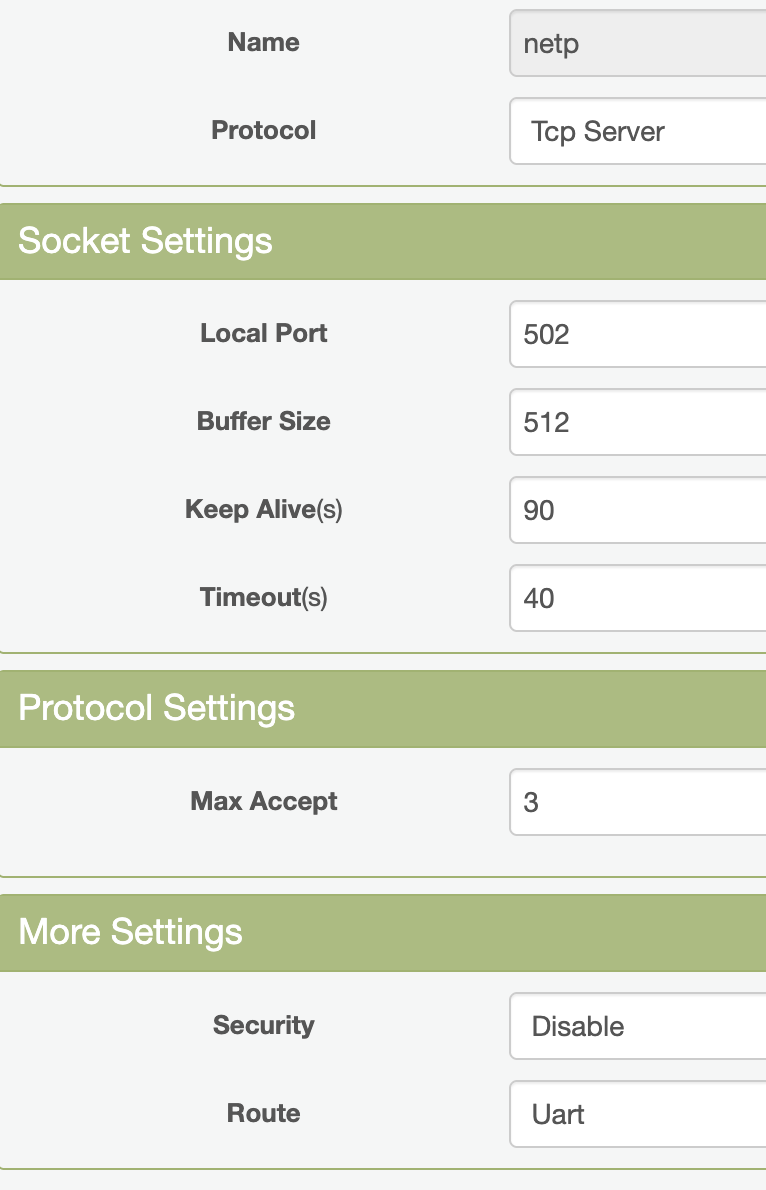
Task: Click the bold Local Port label text
Action: point(264,333)
